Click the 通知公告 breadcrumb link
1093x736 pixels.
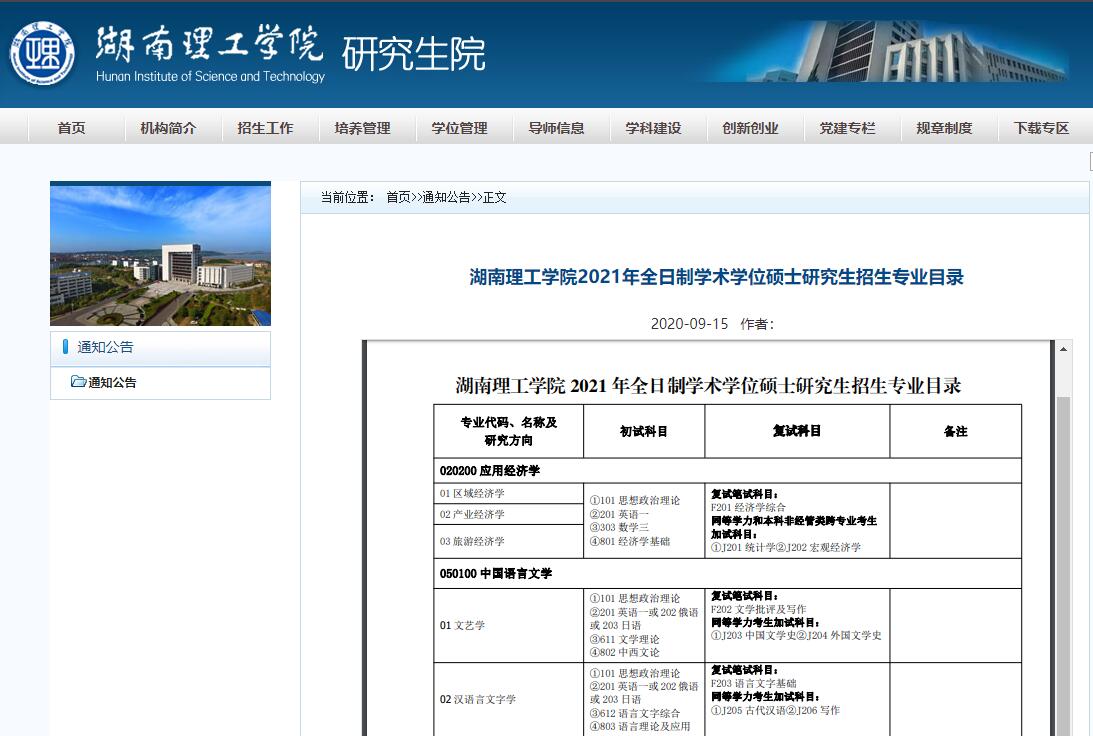446,198
